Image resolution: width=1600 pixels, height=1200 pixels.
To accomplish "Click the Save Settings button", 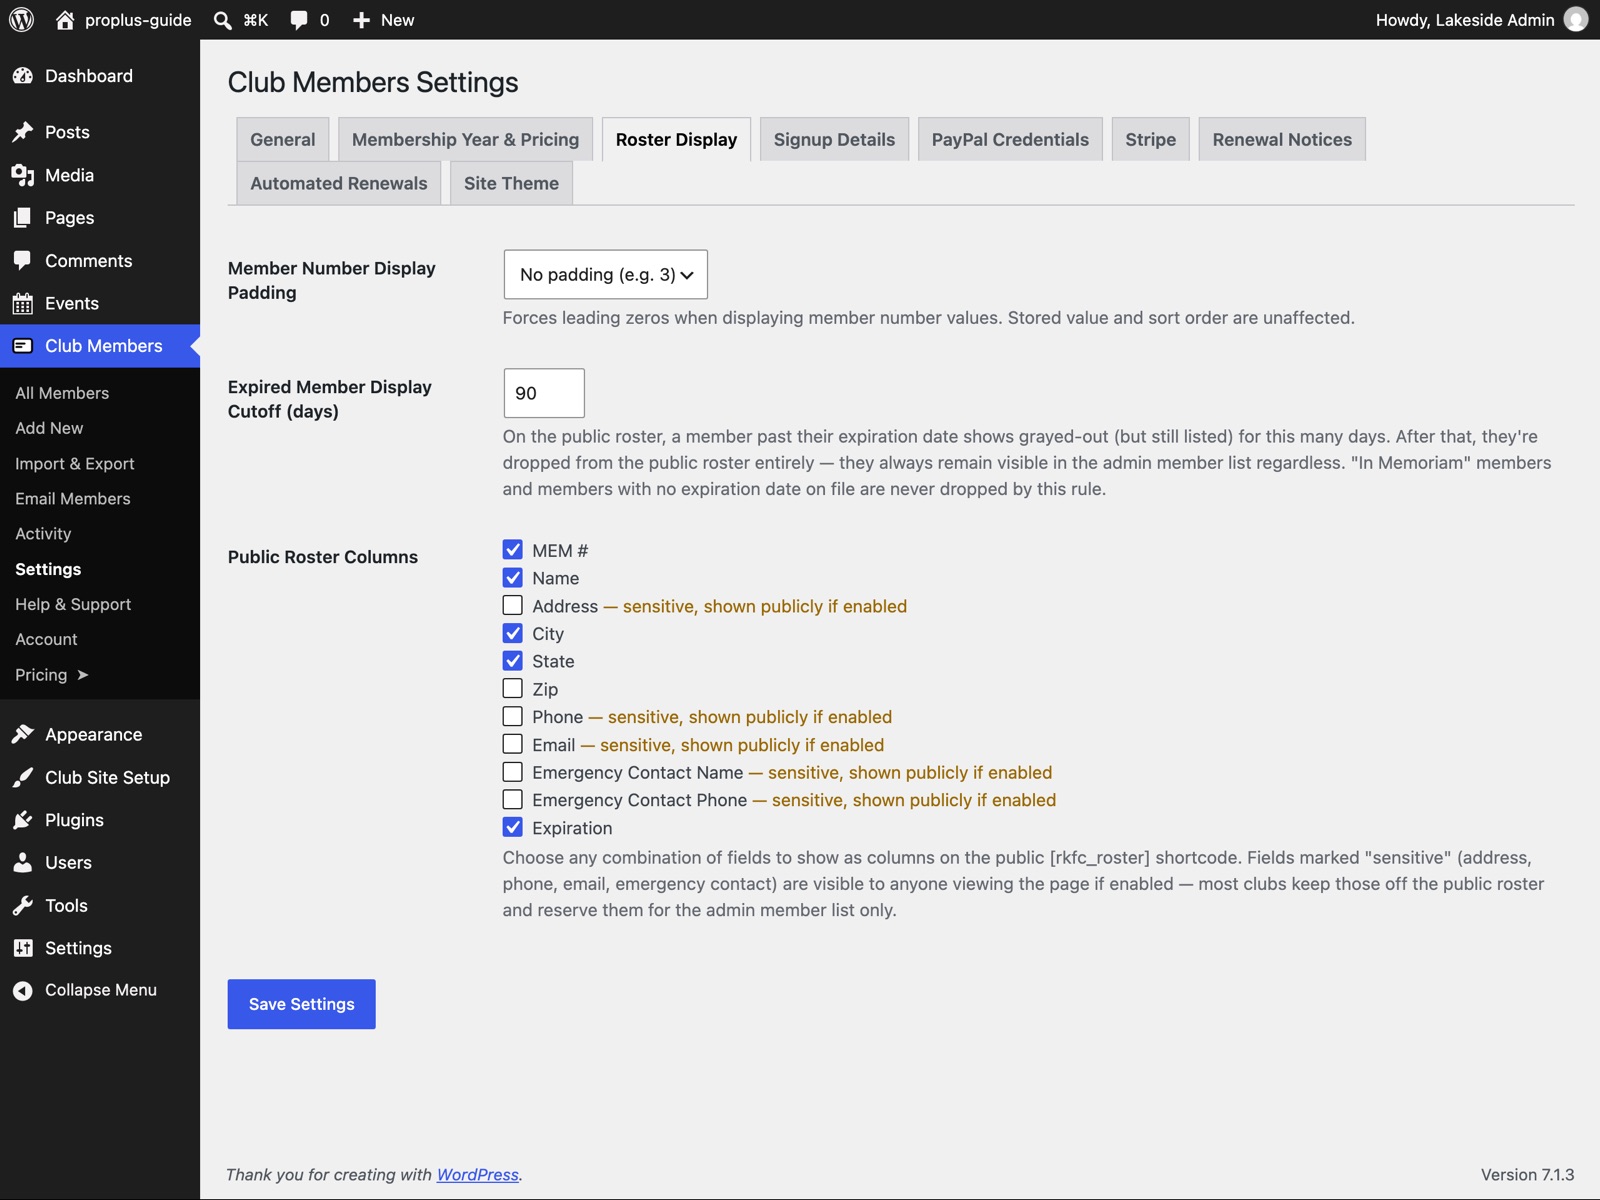I will point(302,1004).
